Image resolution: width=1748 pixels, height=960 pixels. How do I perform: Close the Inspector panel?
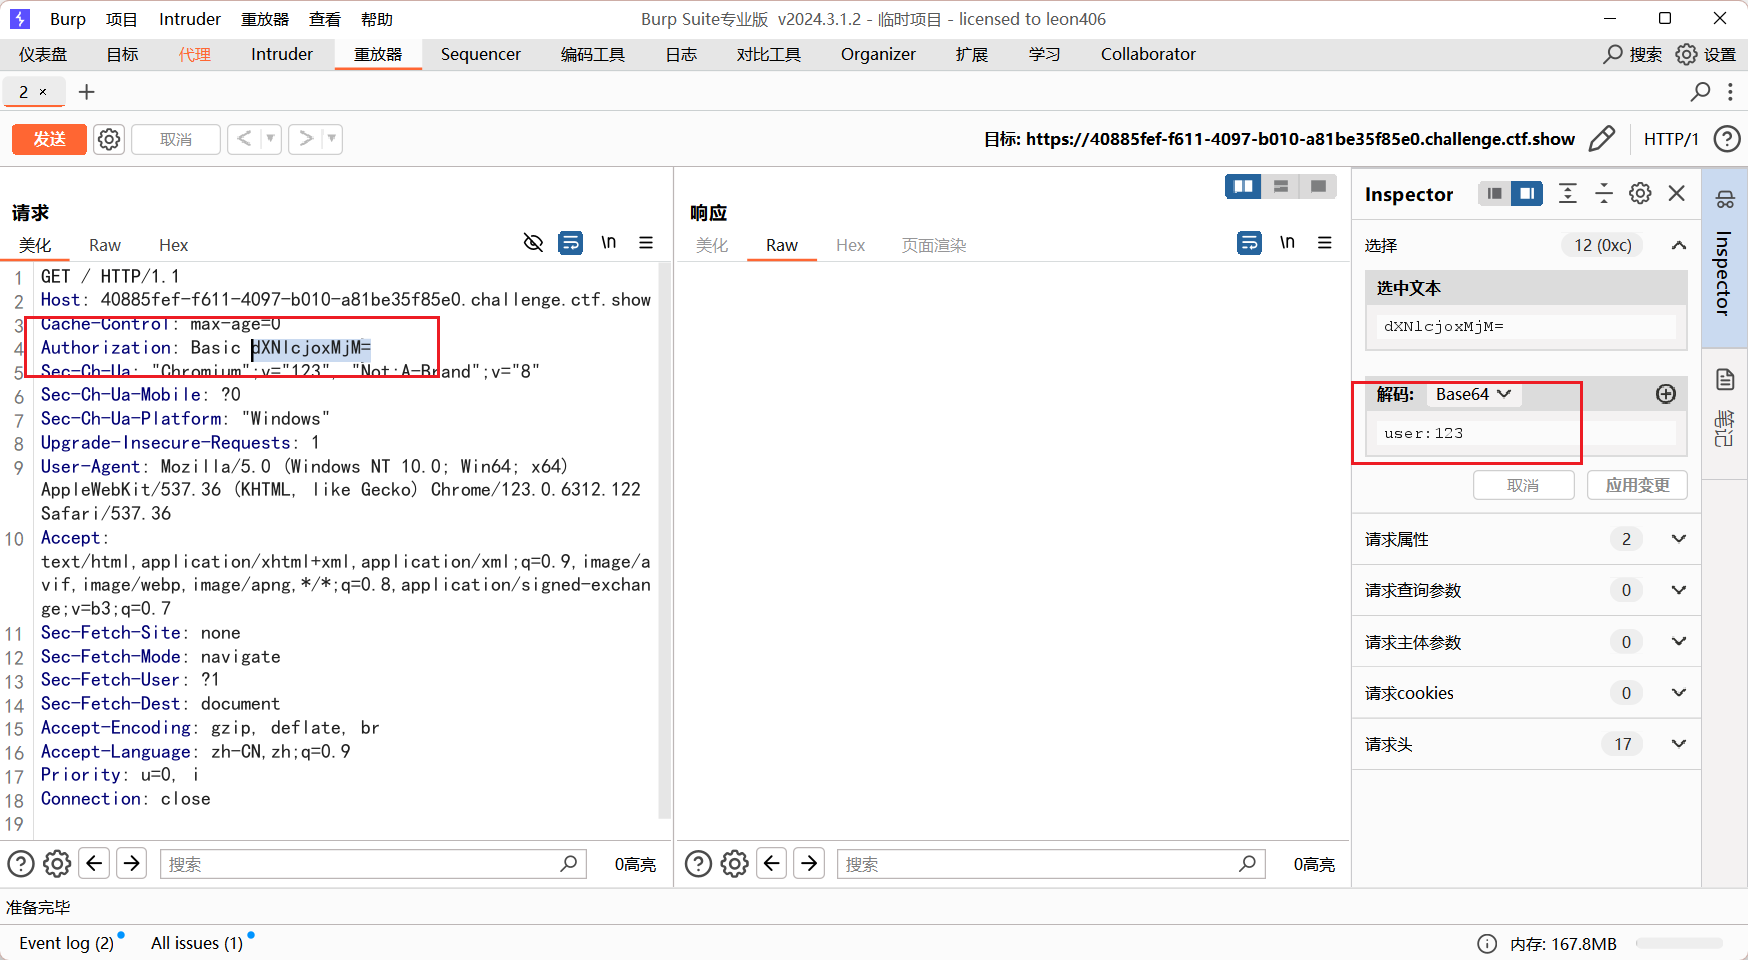click(1677, 193)
